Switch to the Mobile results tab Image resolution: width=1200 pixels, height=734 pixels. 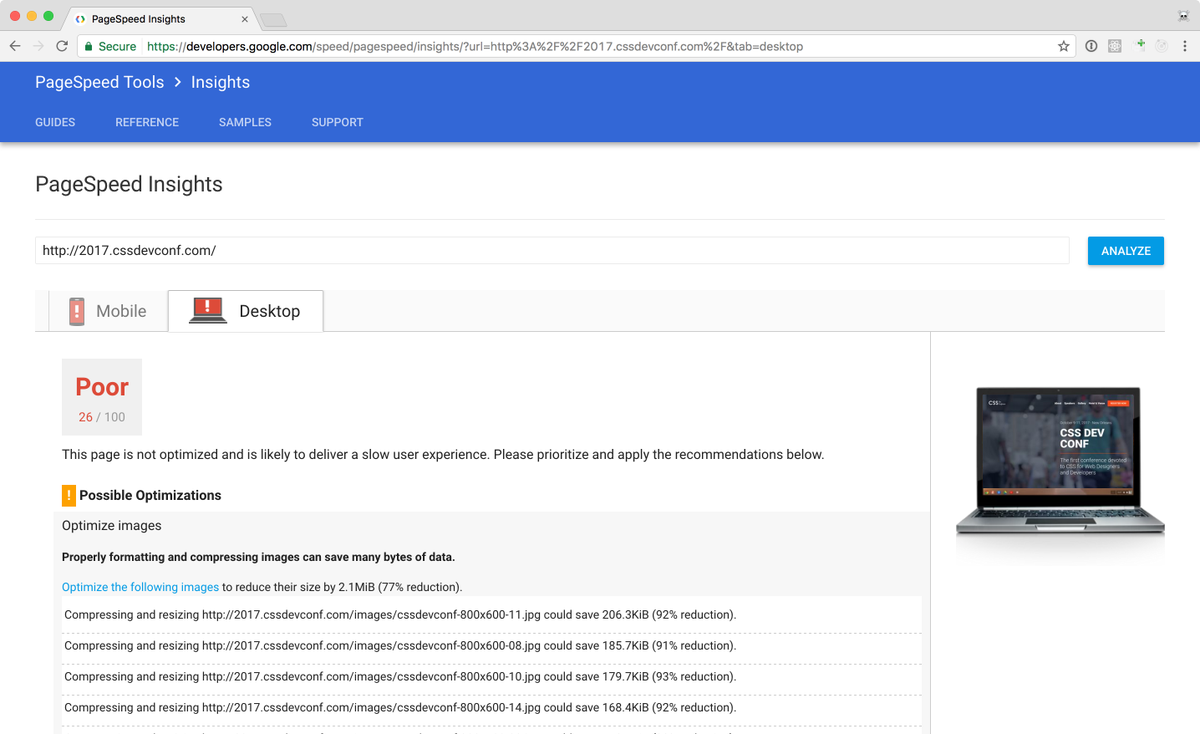[x=108, y=311]
